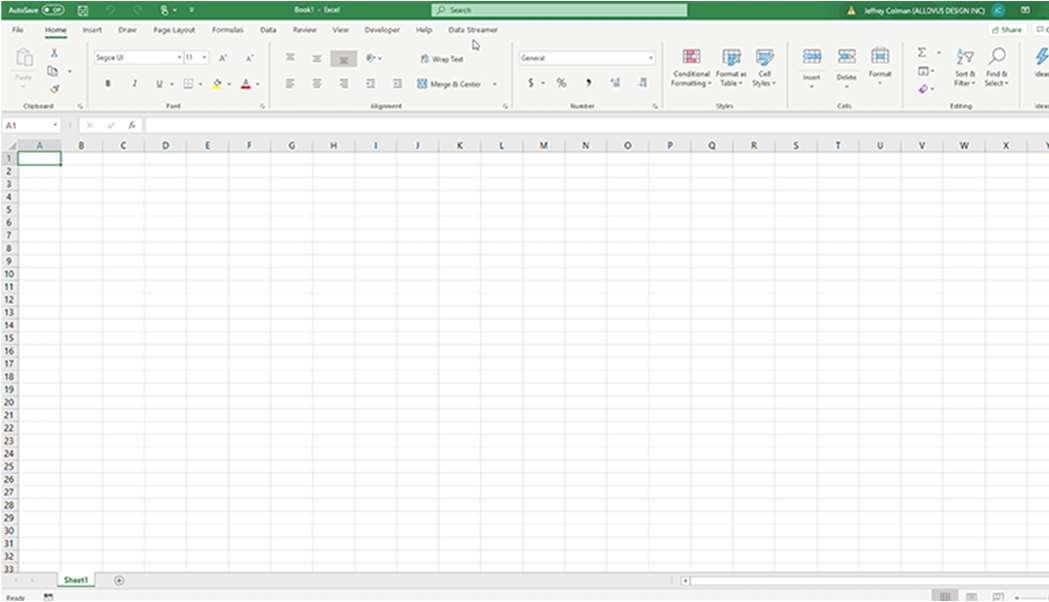Open the Borders dropdown arrow

coord(200,84)
